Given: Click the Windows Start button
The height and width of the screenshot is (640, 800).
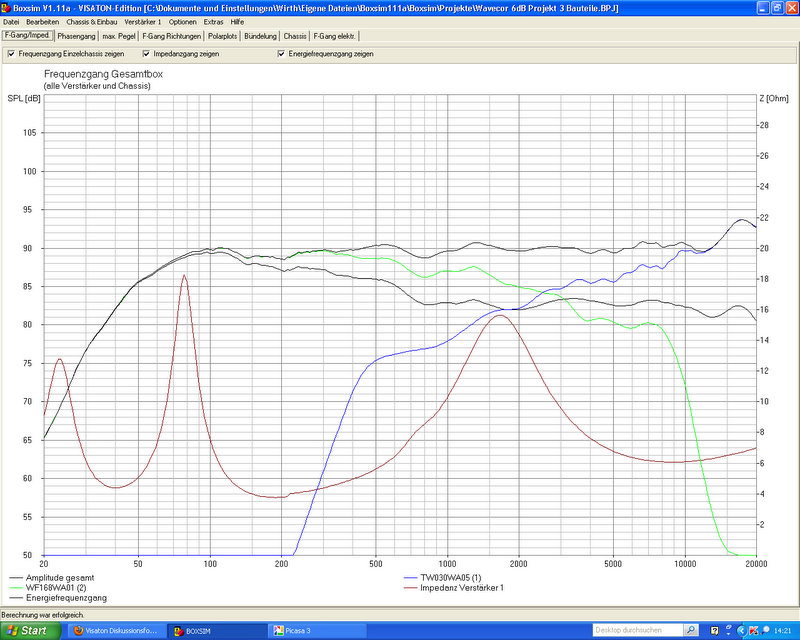Looking at the screenshot, I should click(x=28, y=631).
